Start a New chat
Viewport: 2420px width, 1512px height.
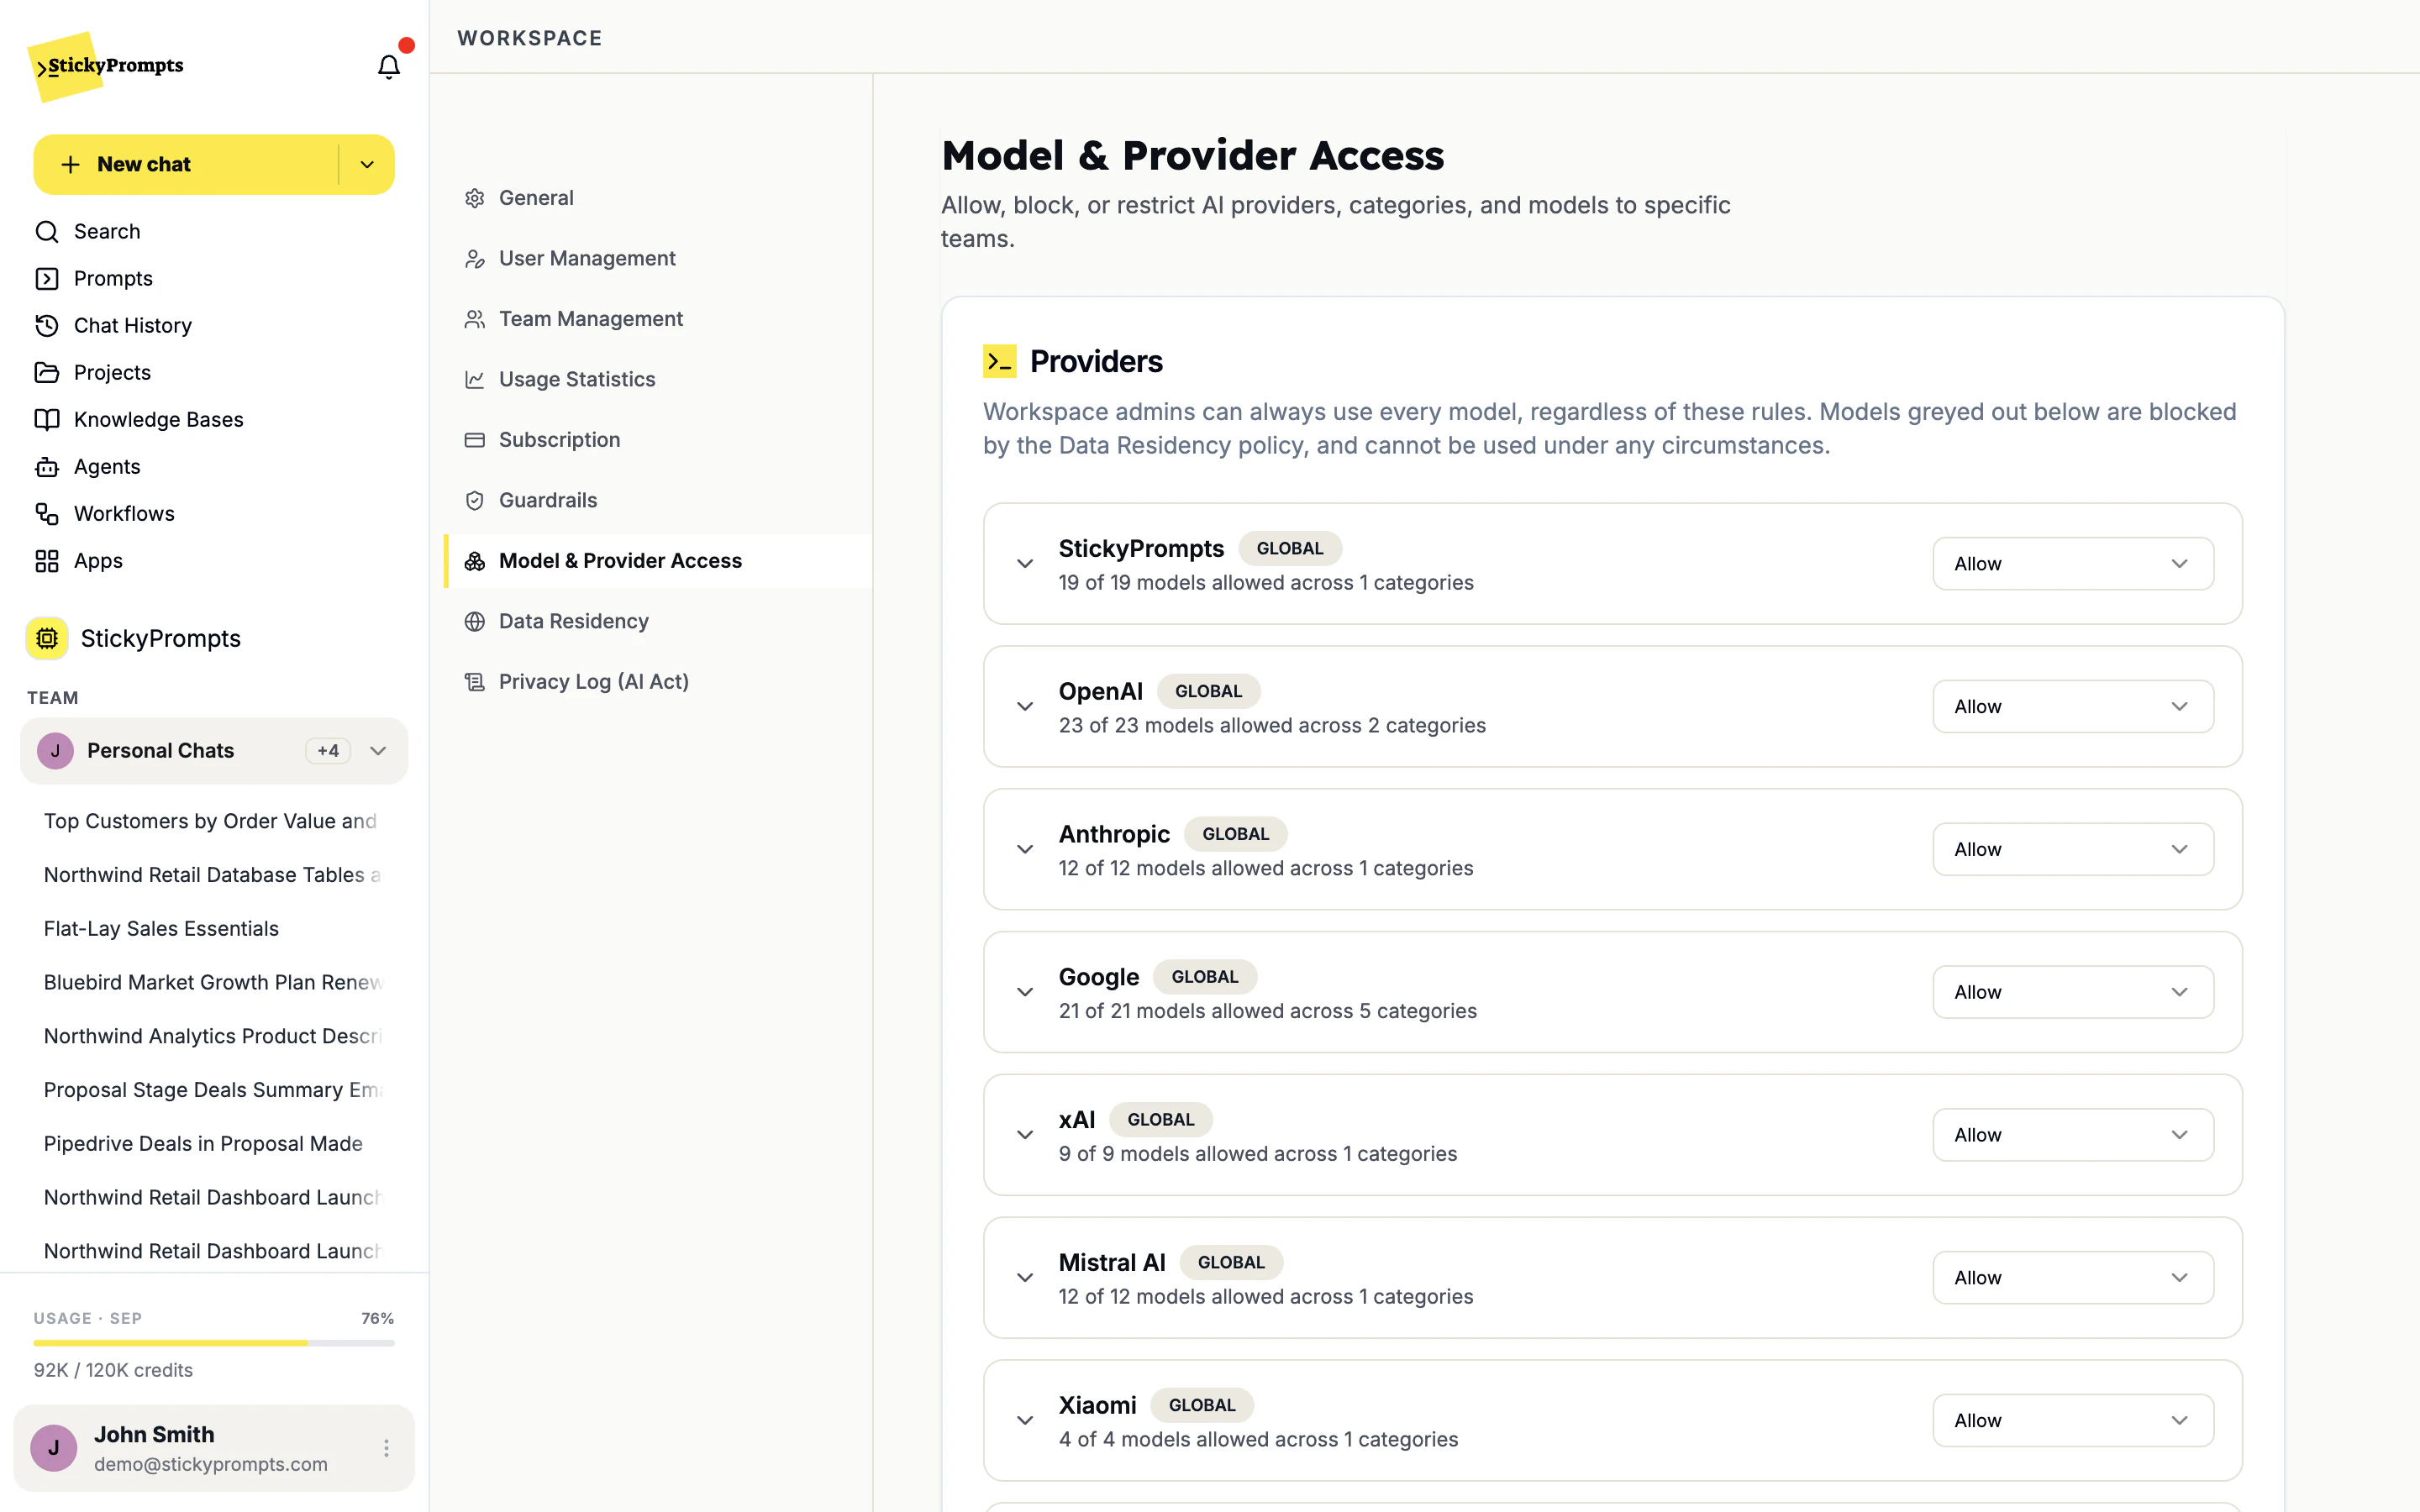(x=186, y=165)
